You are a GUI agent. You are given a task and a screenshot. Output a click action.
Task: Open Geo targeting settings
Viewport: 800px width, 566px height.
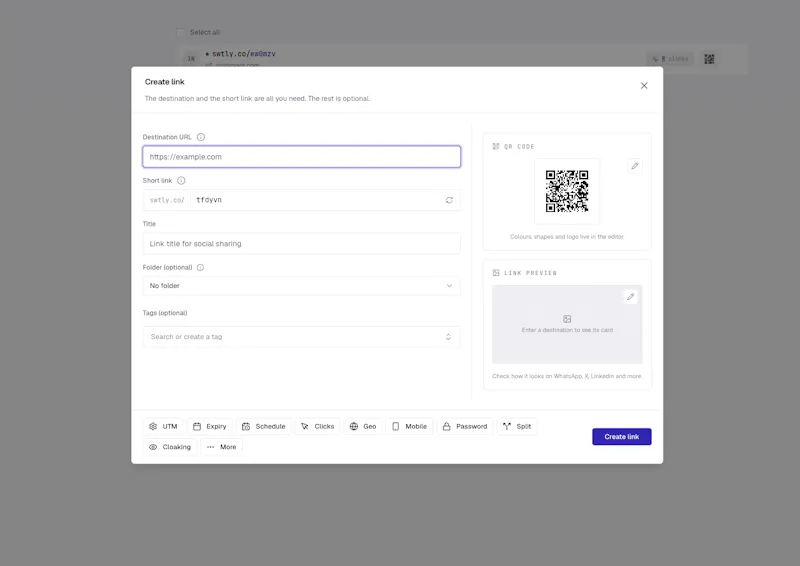[x=363, y=427]
